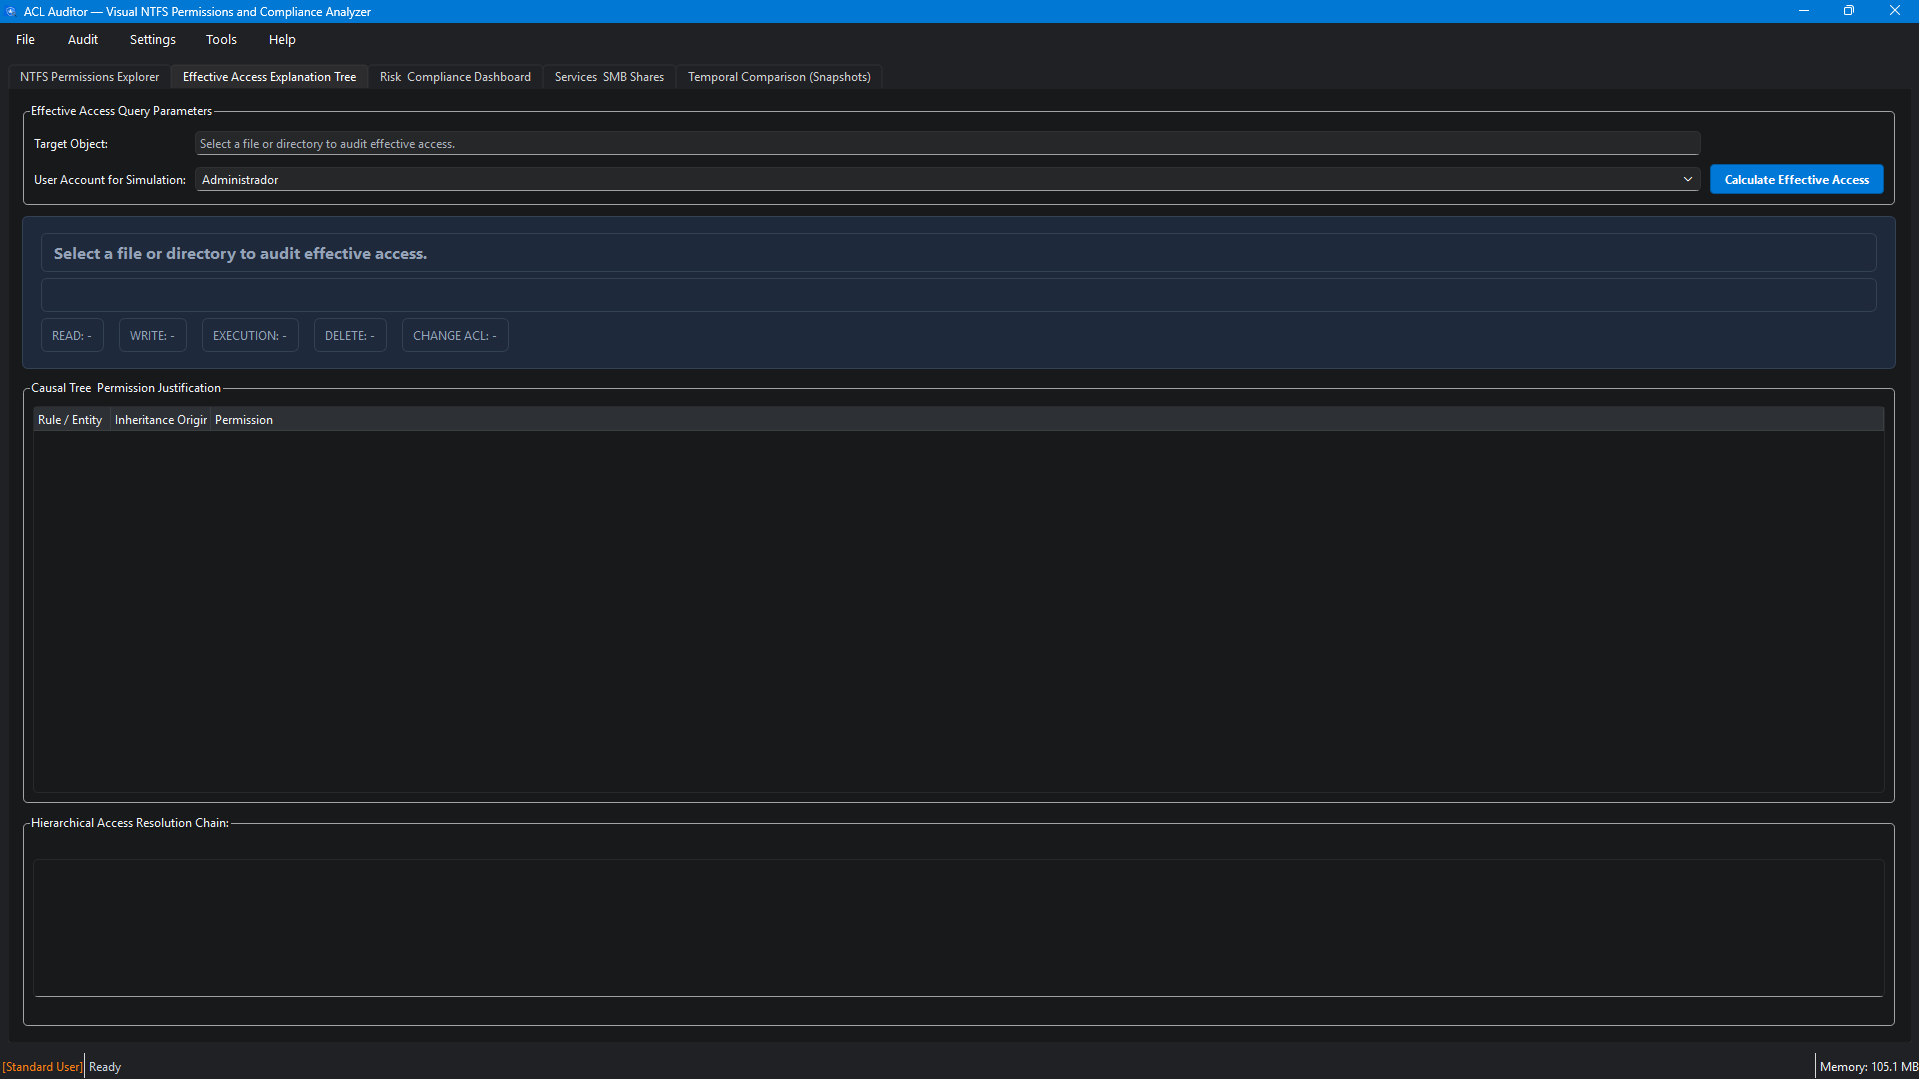This screenshot has height=1079, width=1919.
Task: Open Risk Compliance Dashboard tab
Action: pyautogui.click(x=455, y=77)
